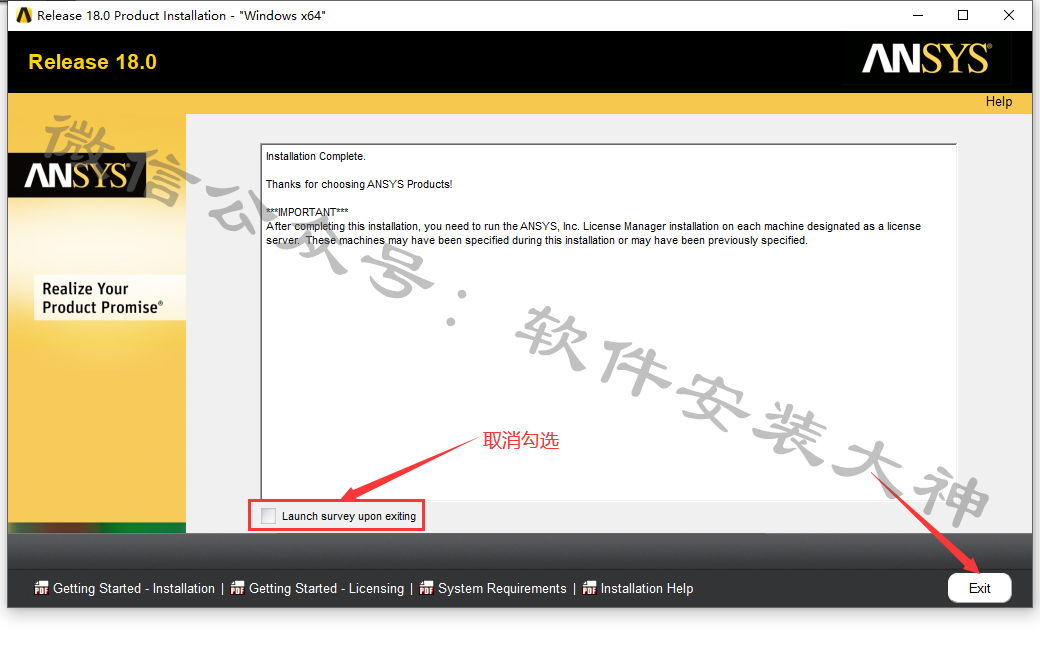Click PDF icon beside System Requirements
Viewport: 1040px width, 666px height.
(426, 588)
